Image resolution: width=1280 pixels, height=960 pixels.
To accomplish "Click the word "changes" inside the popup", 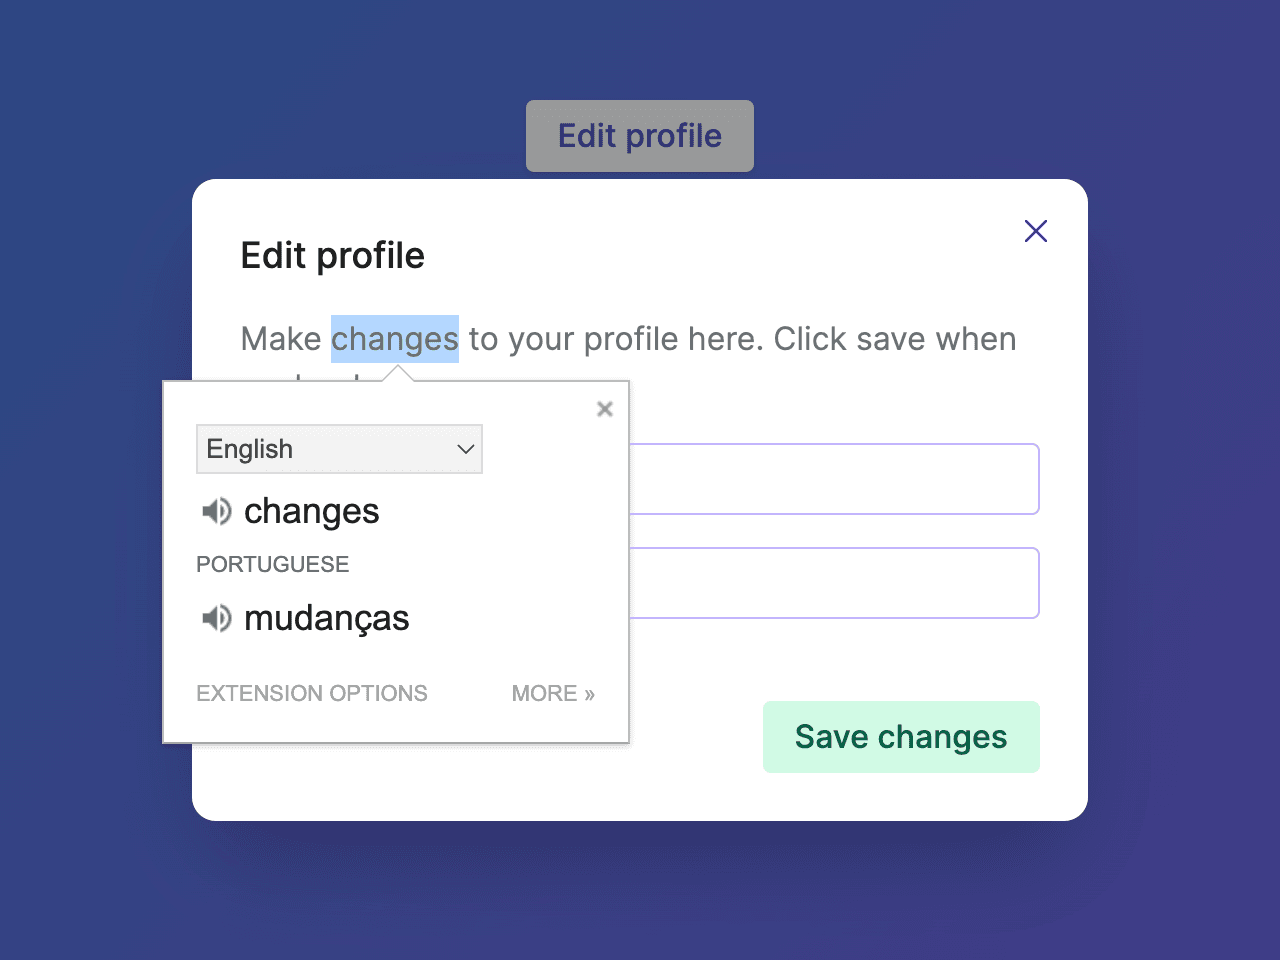I will point(311,511).
